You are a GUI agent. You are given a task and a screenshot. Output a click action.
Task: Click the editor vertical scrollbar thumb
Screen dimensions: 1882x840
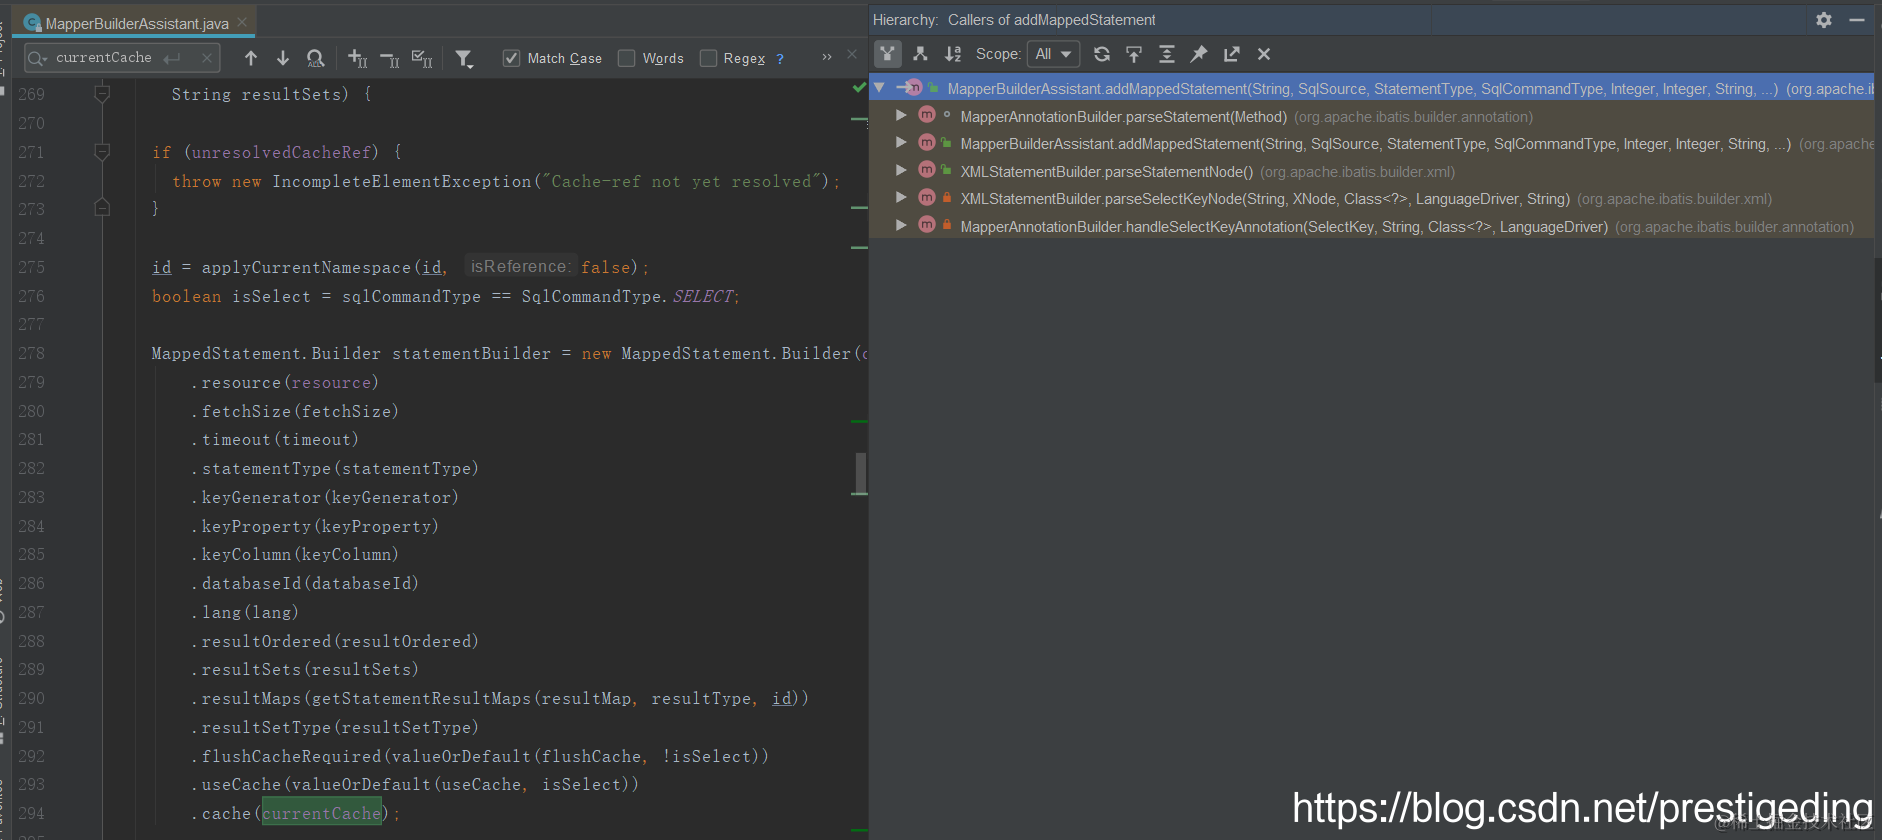tap(860, 473)
